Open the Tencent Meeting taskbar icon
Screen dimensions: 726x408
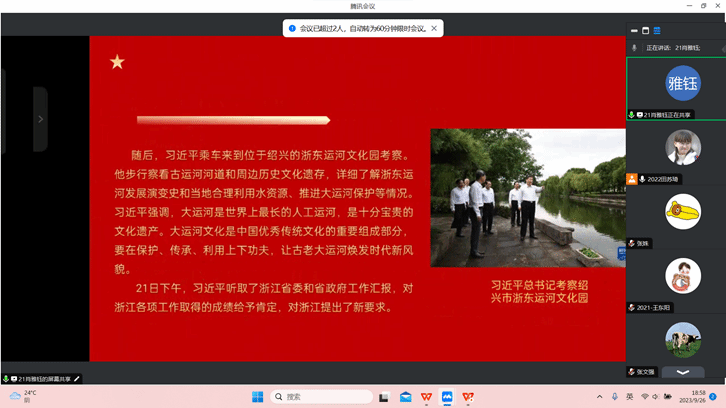pyautogui.click(x=448, y=397)
